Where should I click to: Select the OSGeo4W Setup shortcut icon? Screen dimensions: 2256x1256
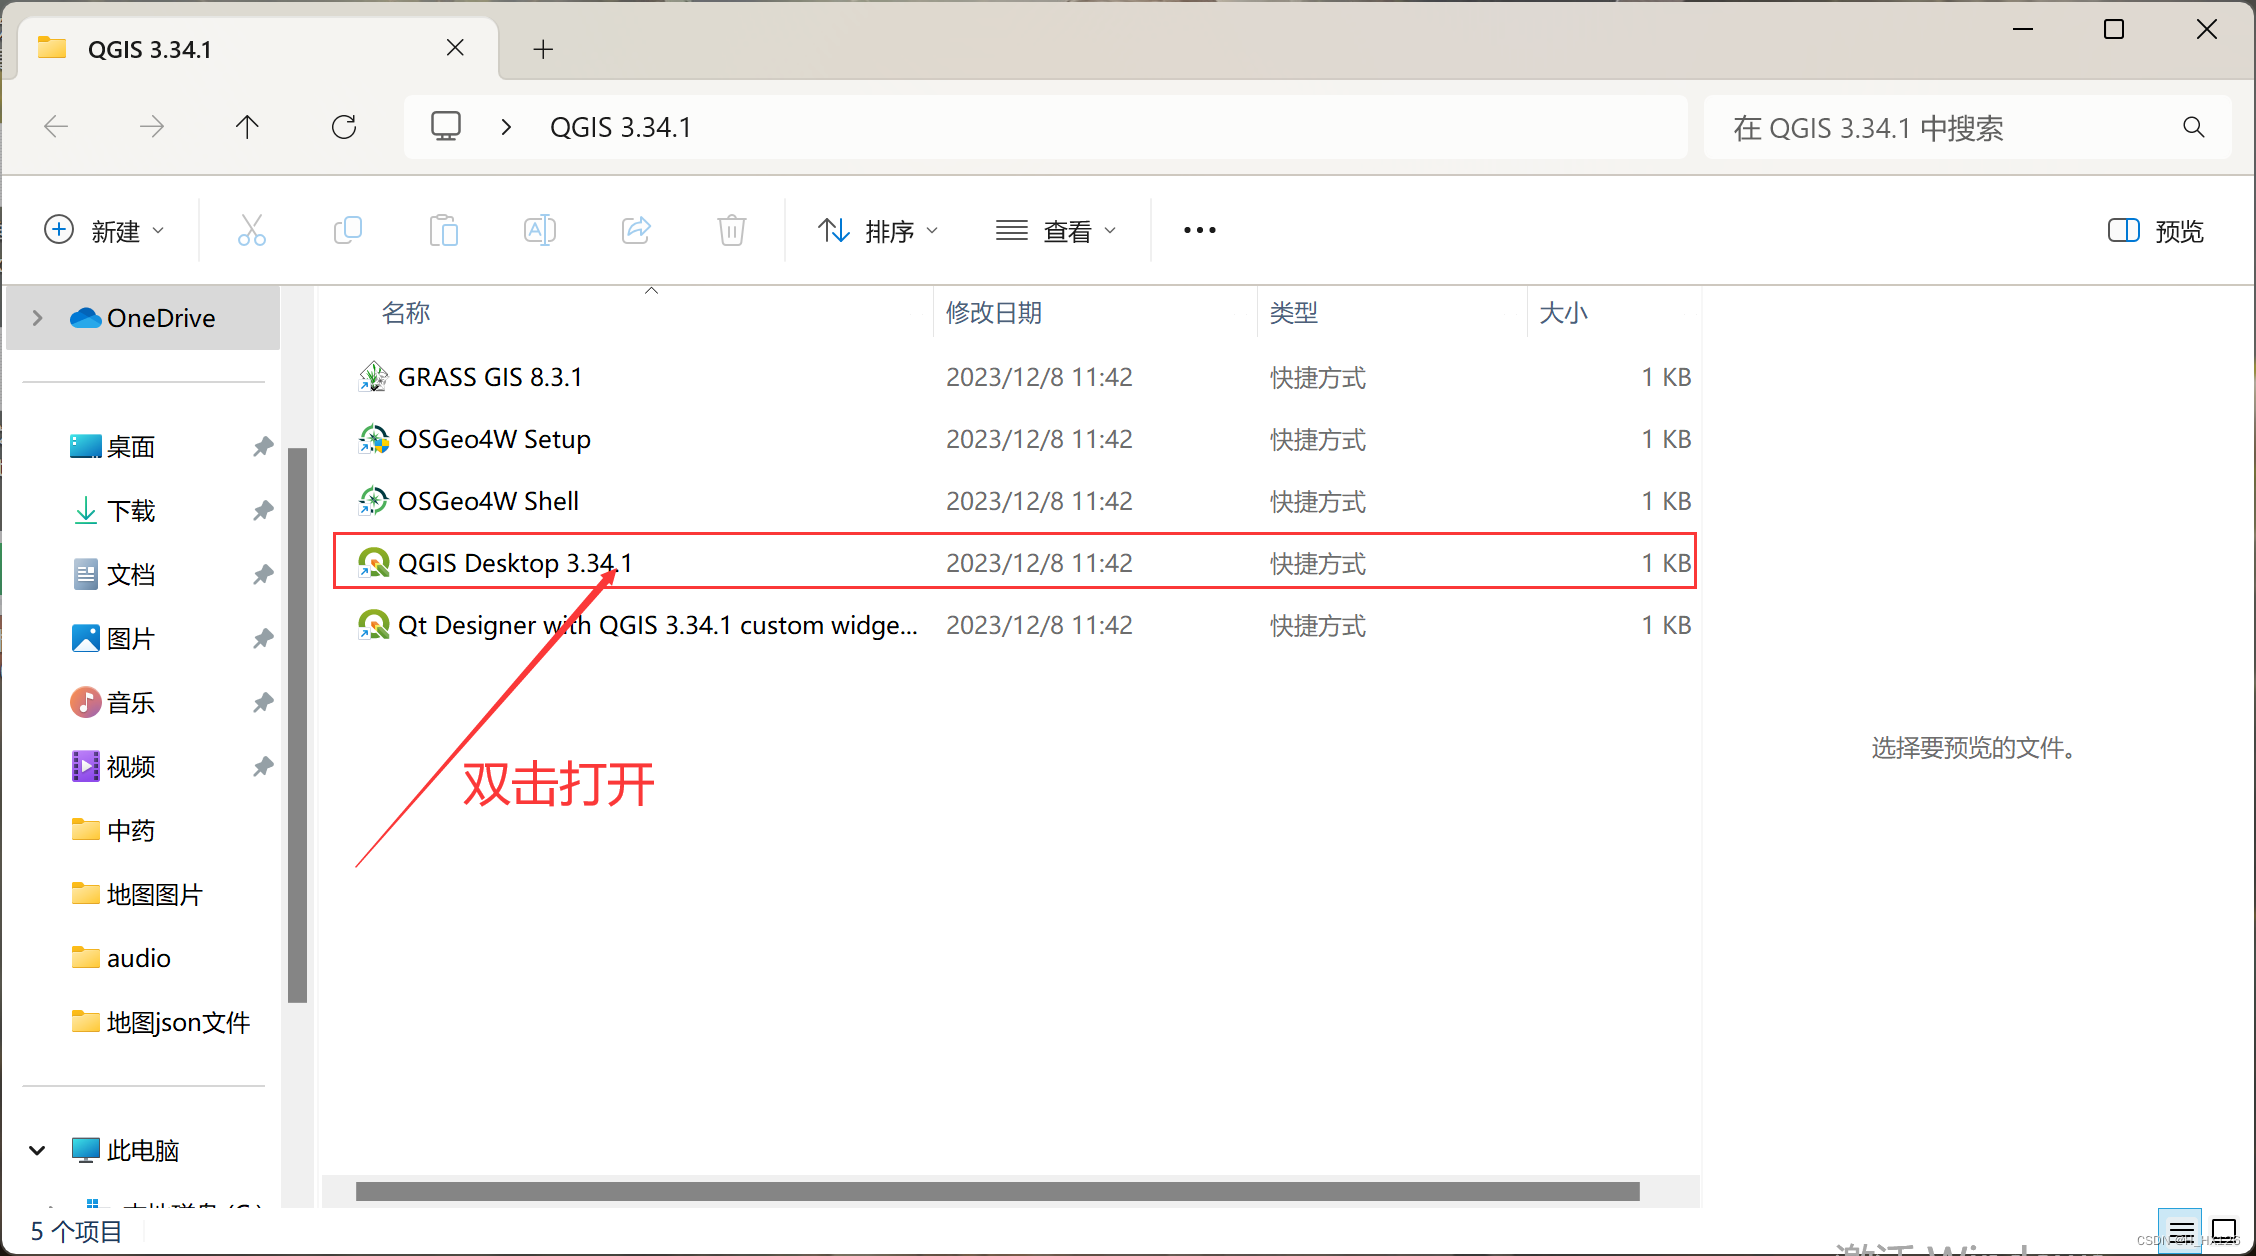(373, 439)
